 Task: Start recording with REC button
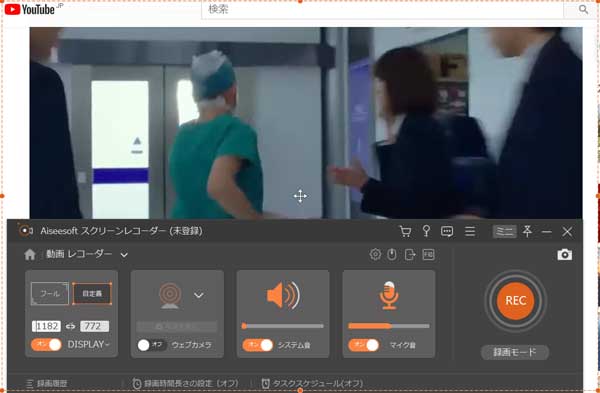click(515, 301)
